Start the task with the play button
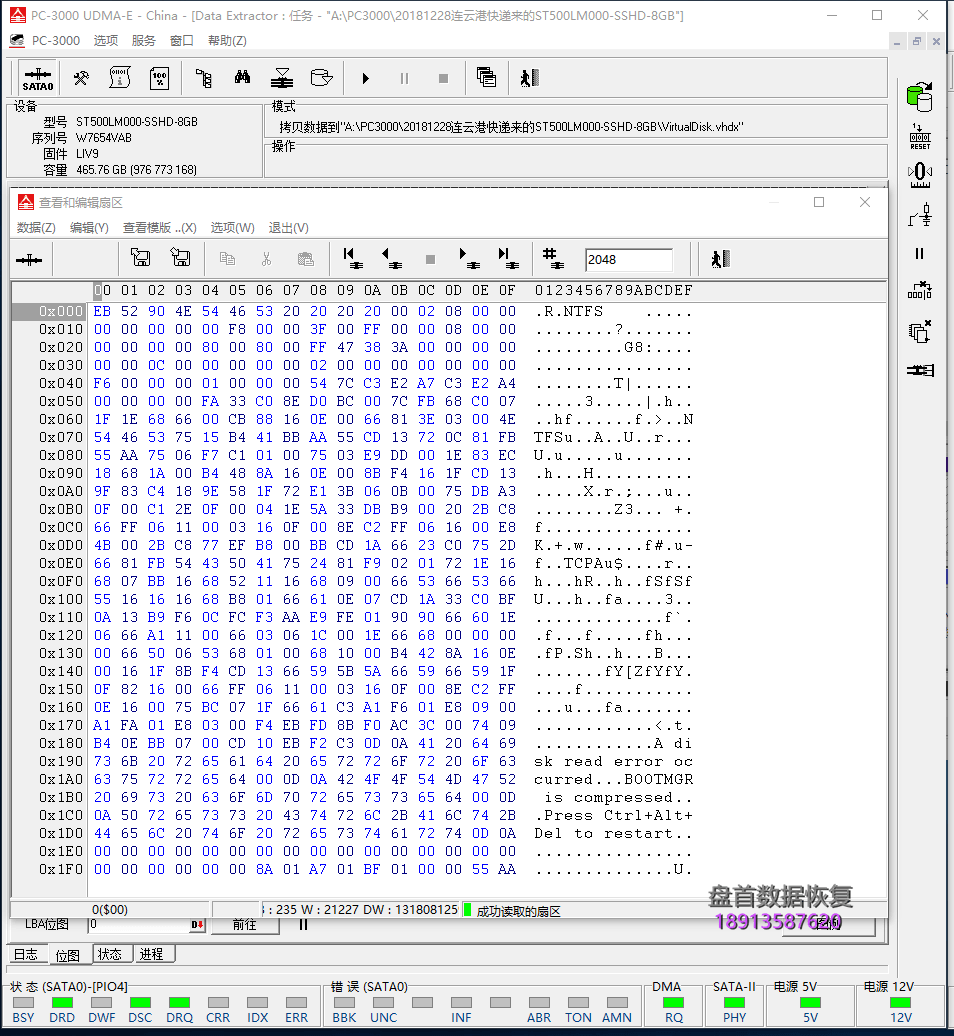 coord(365,79)
